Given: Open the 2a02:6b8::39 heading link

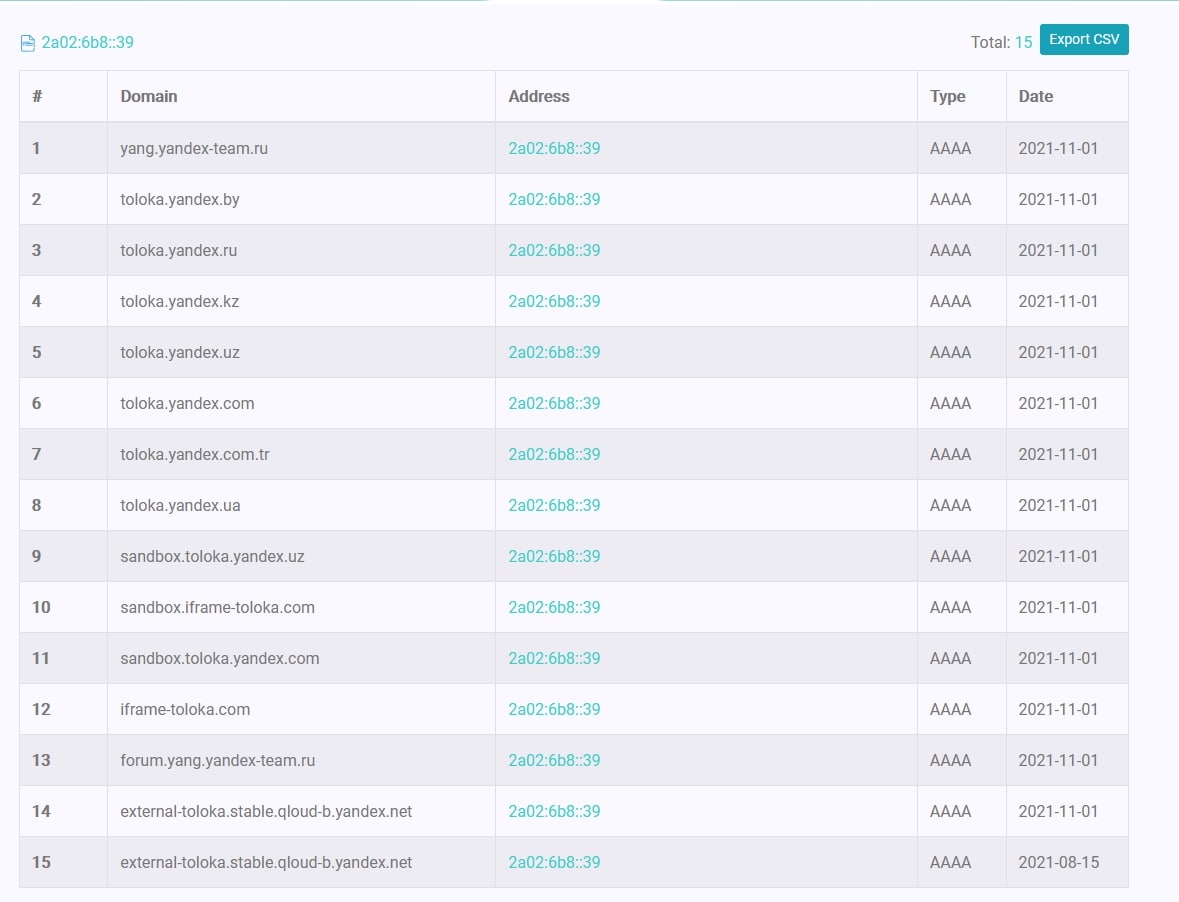Looking at the screenshot, I should pos(87,43).
